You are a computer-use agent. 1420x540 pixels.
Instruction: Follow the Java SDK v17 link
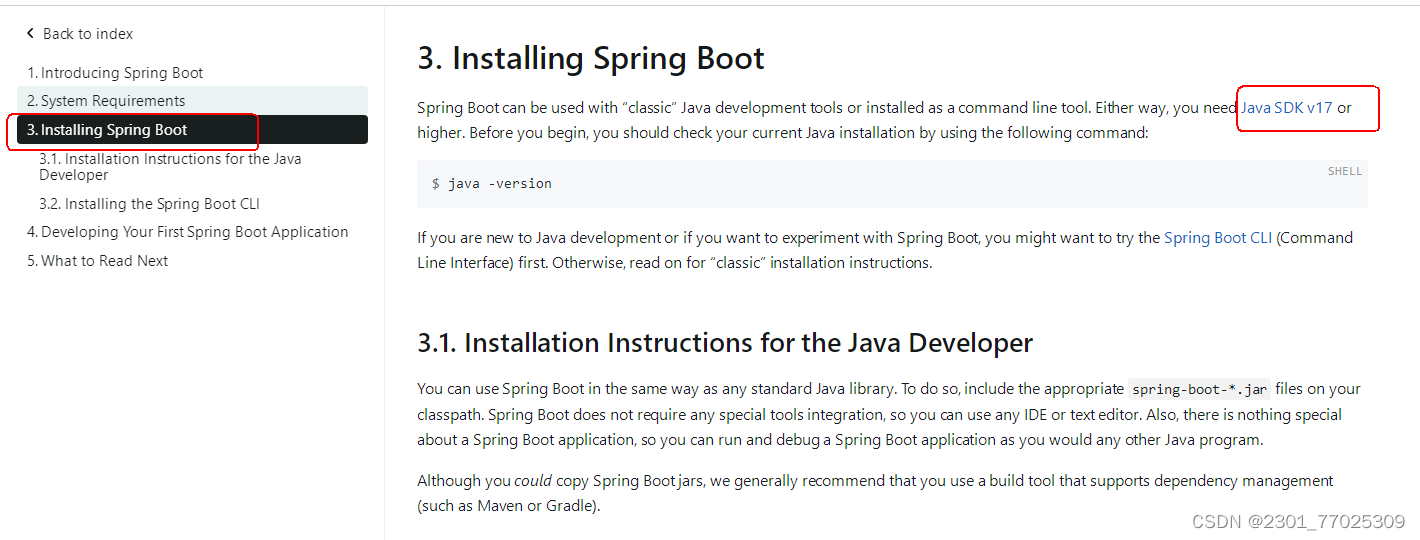click(x=1287, y=108)
